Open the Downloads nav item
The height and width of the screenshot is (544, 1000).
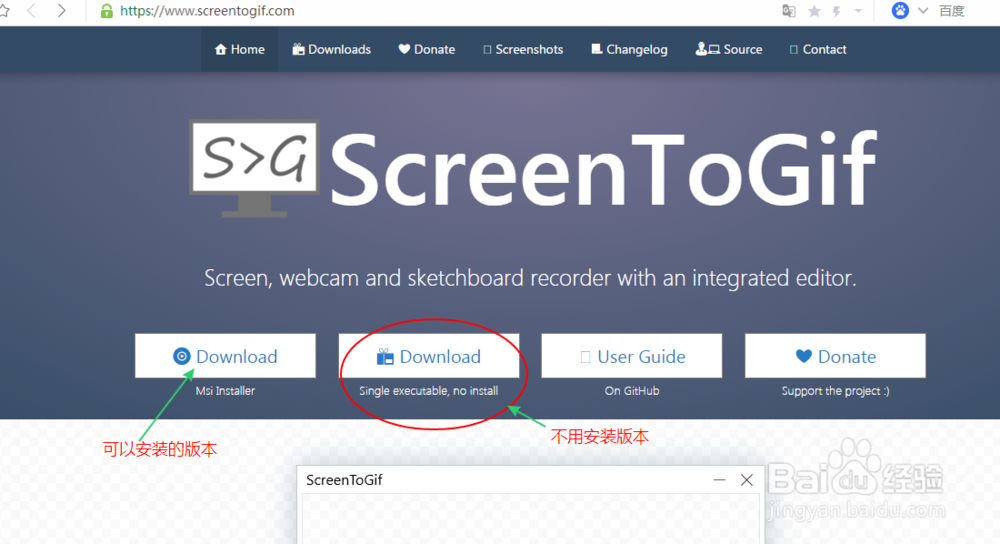pyautogui.click(x=332, y=49)
